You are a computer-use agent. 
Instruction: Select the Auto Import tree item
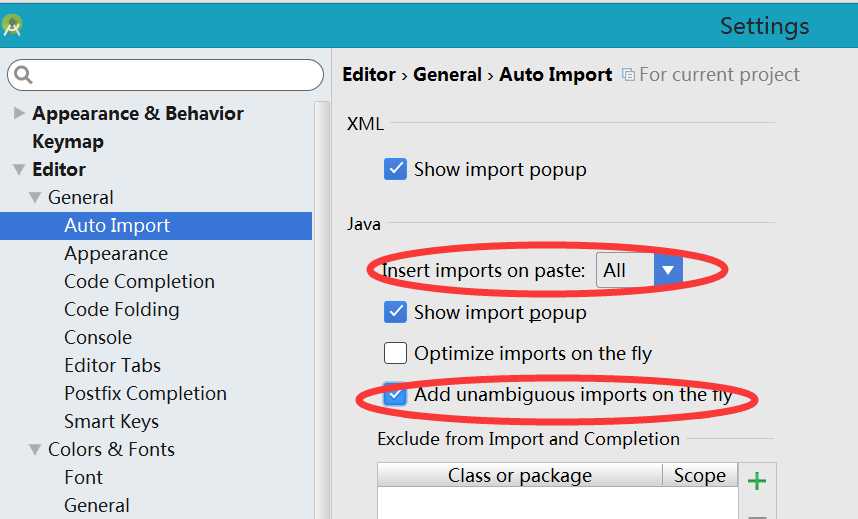tap(156, 226)
